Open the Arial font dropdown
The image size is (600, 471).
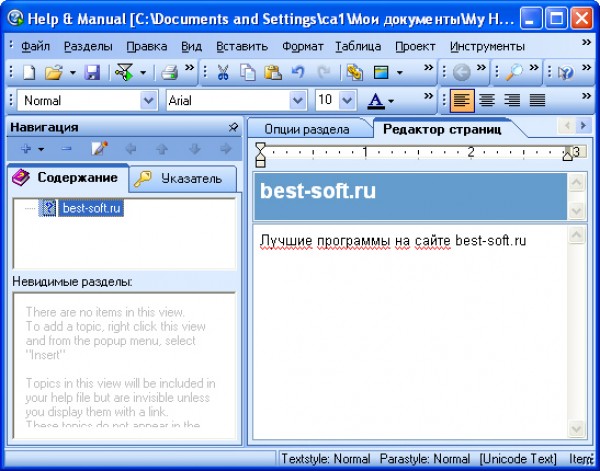point(297,101)
